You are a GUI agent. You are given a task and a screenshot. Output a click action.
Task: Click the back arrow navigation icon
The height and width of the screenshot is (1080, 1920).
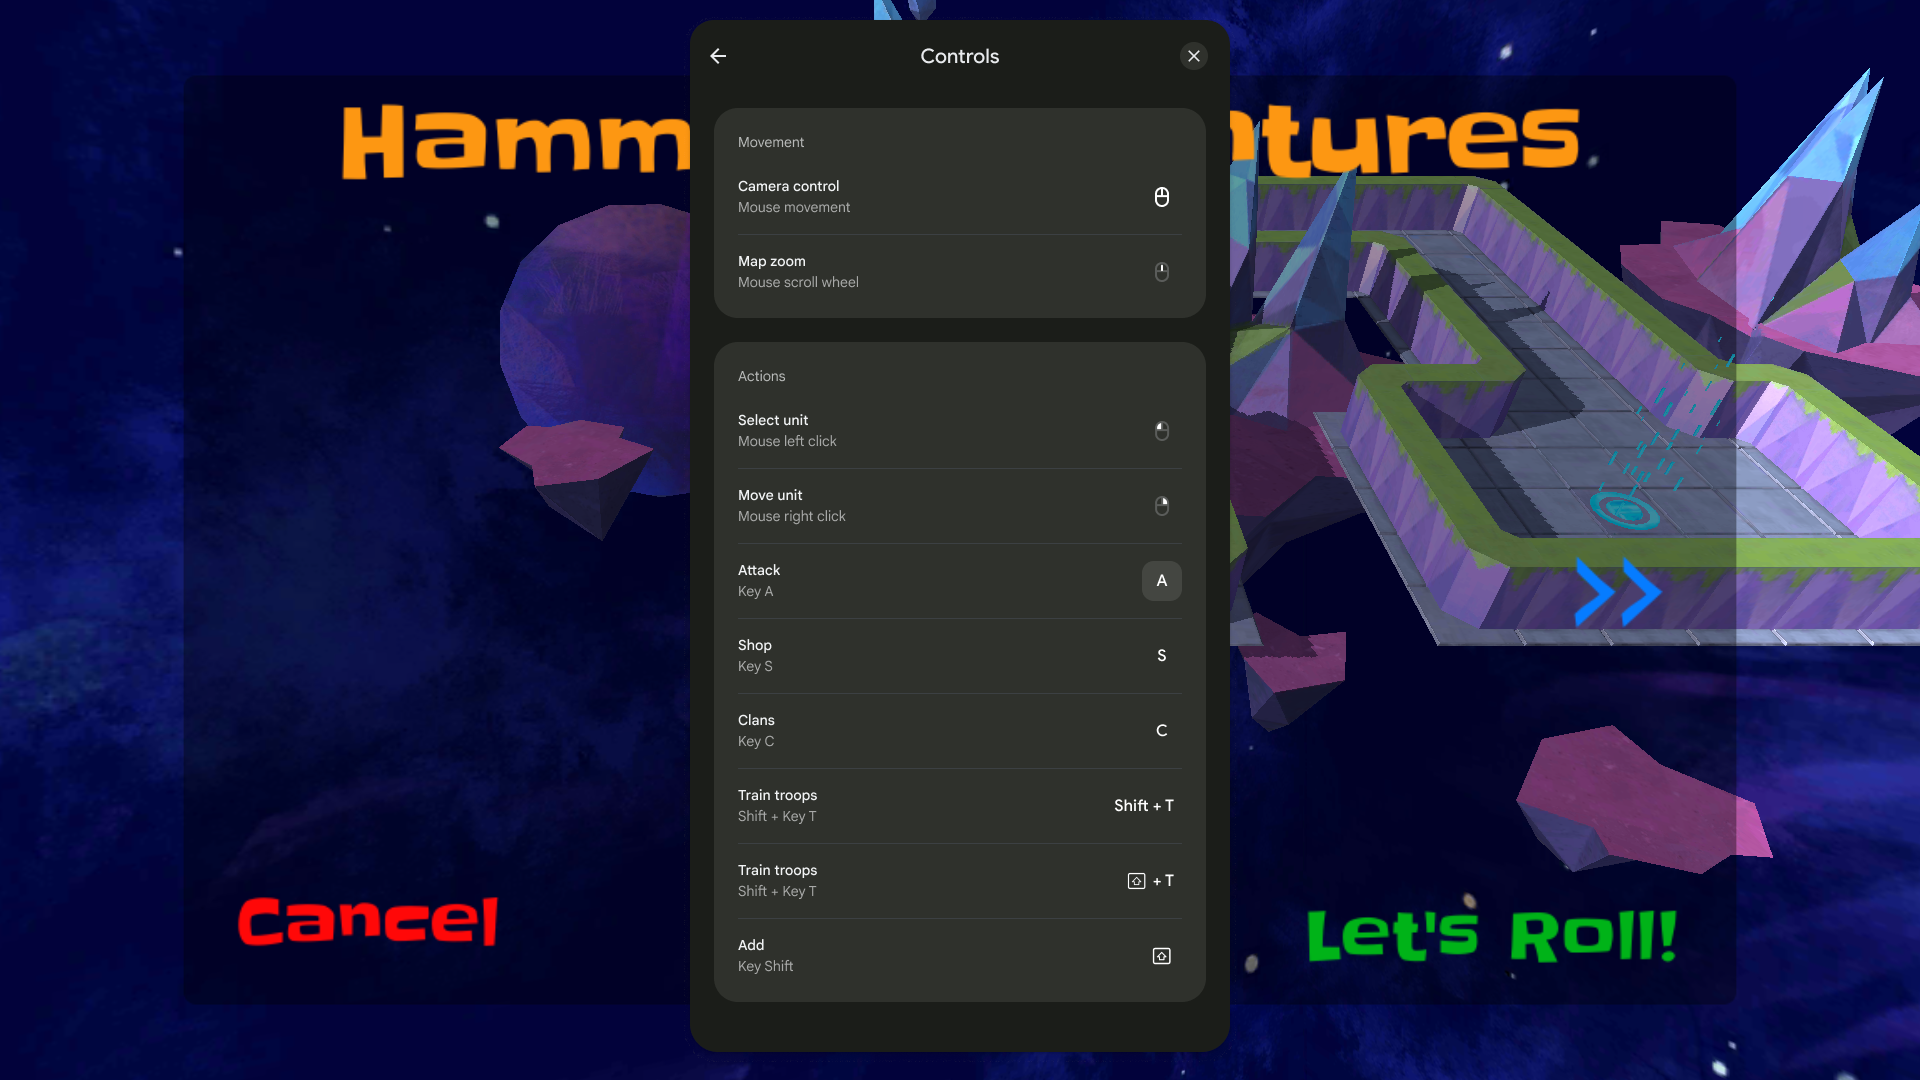[717, 55]
